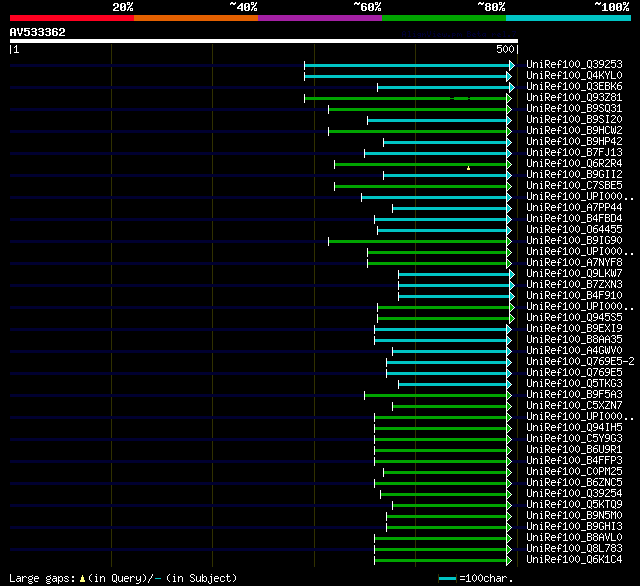640x586 pixels.
Task: Click the green alignment bar for UniRef100_Q93Z81
Action: coord(405,98)
